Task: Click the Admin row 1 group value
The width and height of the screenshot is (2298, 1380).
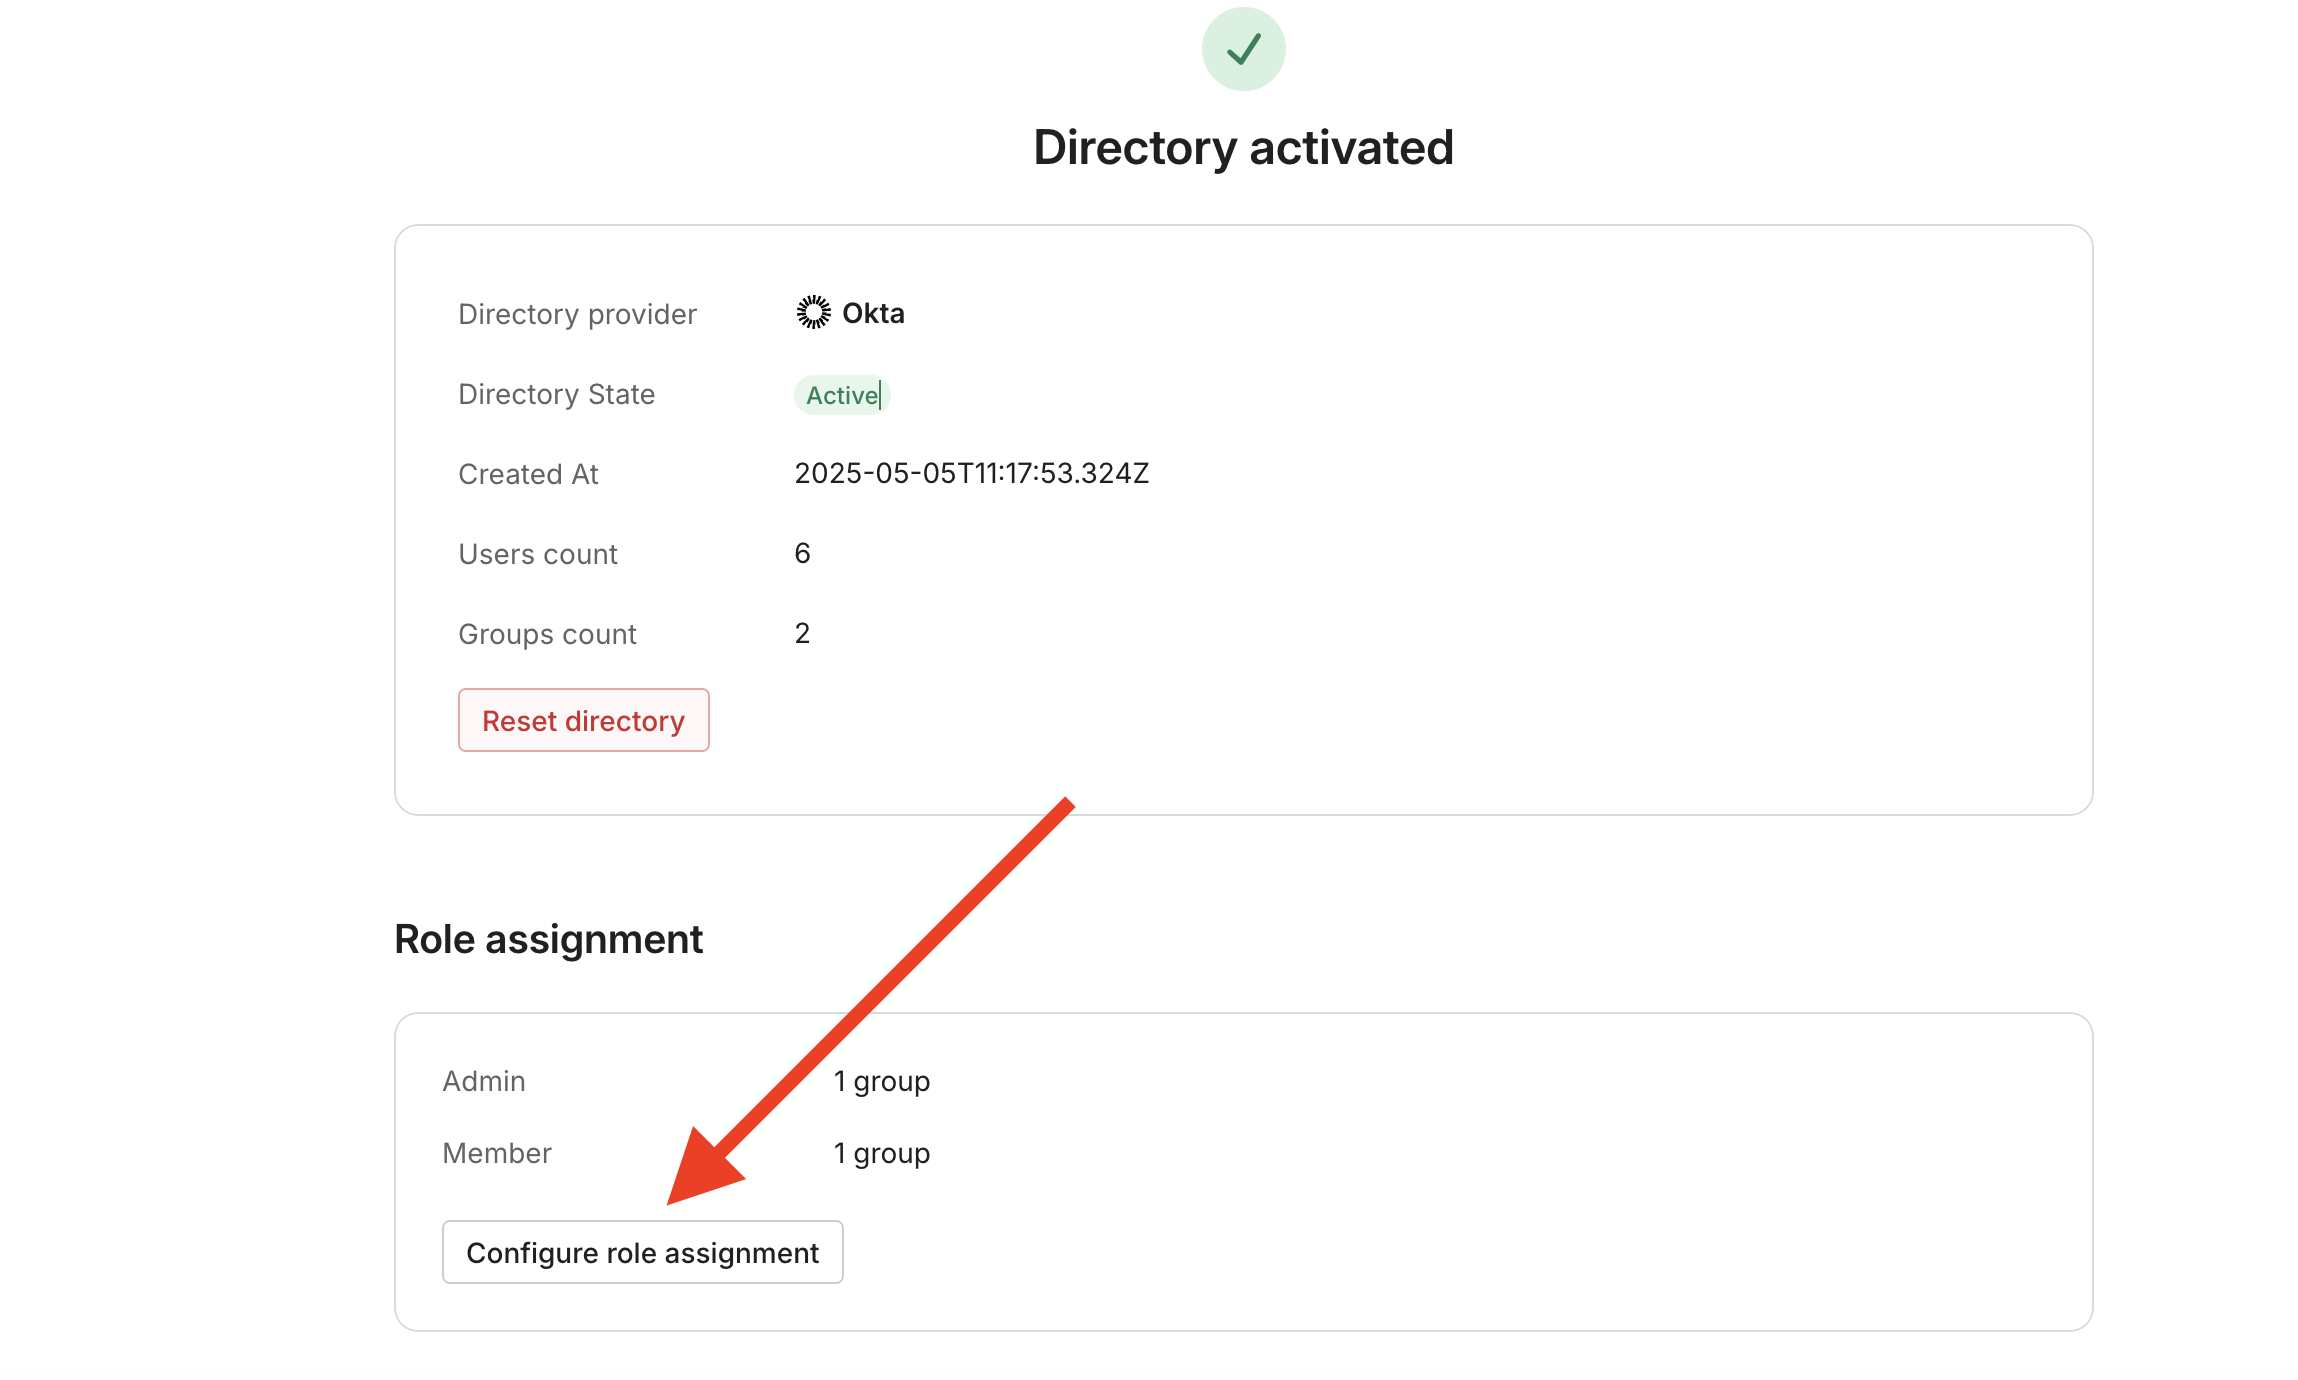Action: pyautogui.click(x=882, y=1081)
